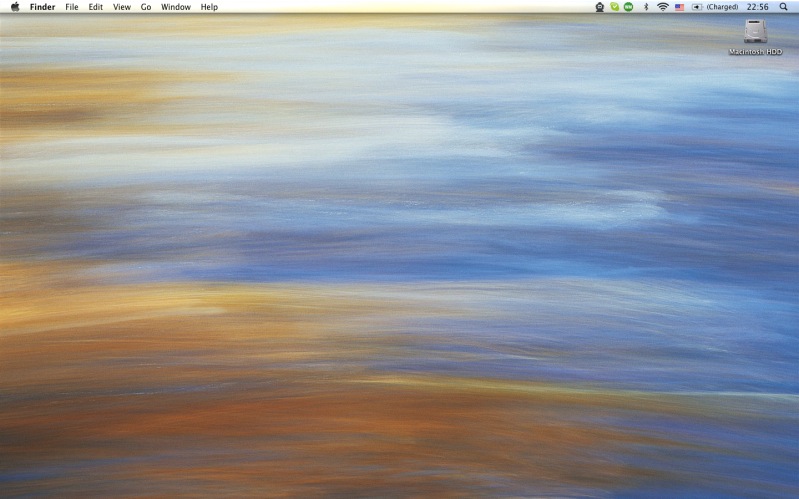Open the Apple menu
Image resolution: width=799 pixels, height=499 pixels.
pos(15,7)
